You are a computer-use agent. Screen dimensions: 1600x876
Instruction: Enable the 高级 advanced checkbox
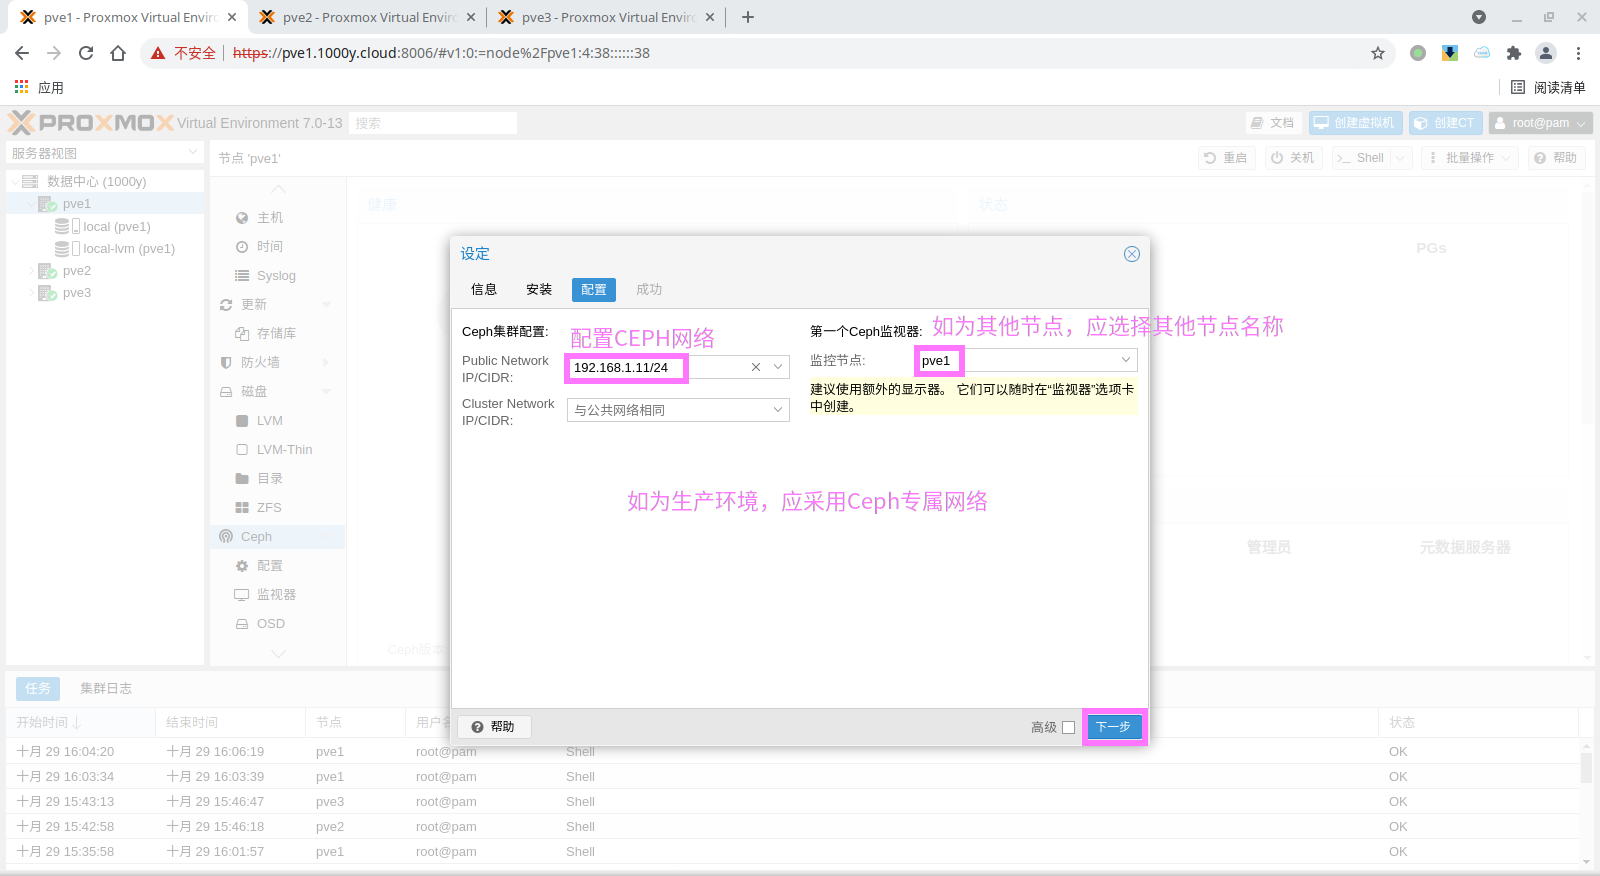[1068, 727]
